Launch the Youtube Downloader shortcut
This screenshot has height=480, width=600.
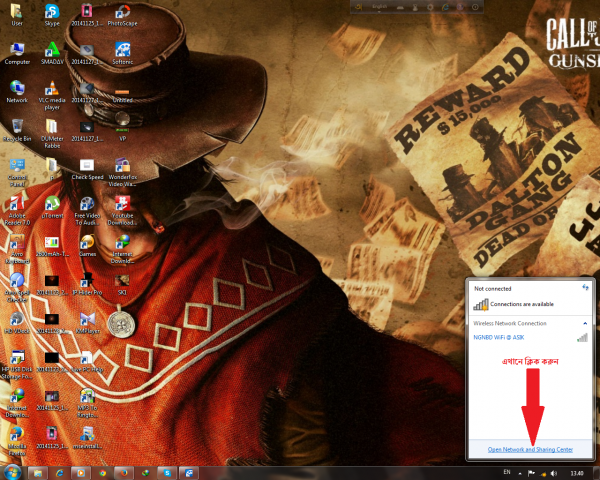click(122, 211)
